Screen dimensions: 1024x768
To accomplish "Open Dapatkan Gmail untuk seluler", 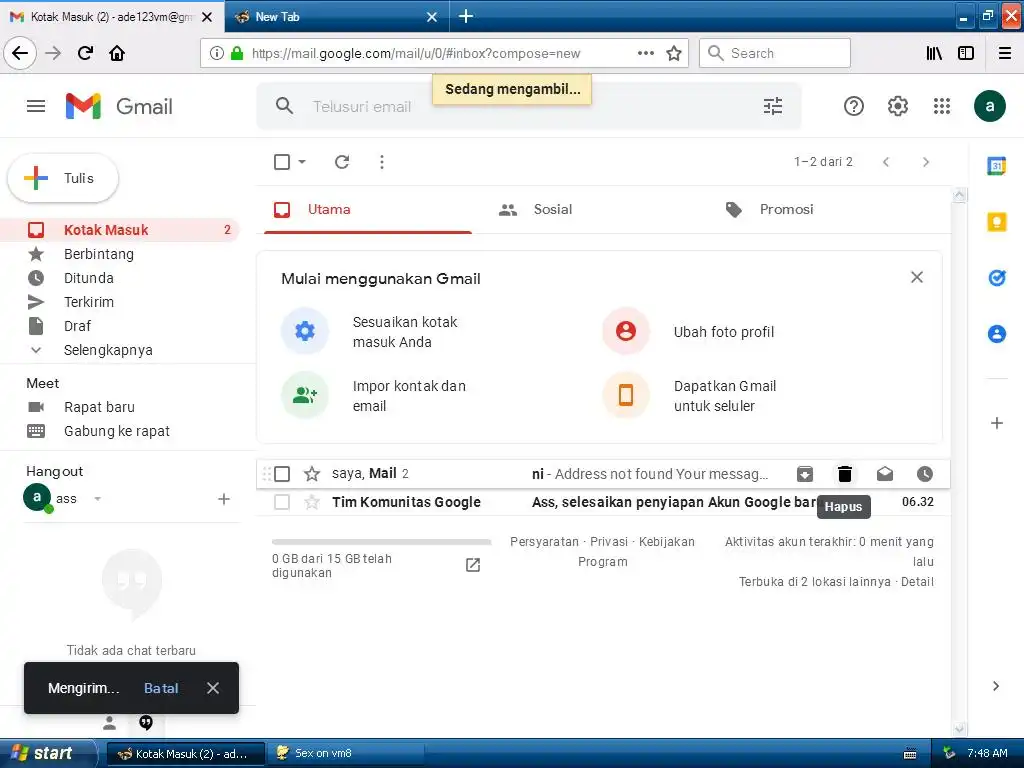I will click(692, 396).
